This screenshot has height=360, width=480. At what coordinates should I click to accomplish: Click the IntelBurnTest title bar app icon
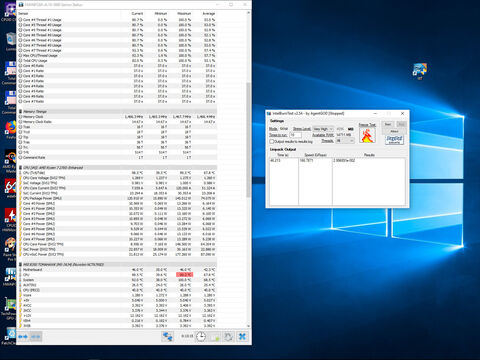pyautogui.click(x=270, y=114)
